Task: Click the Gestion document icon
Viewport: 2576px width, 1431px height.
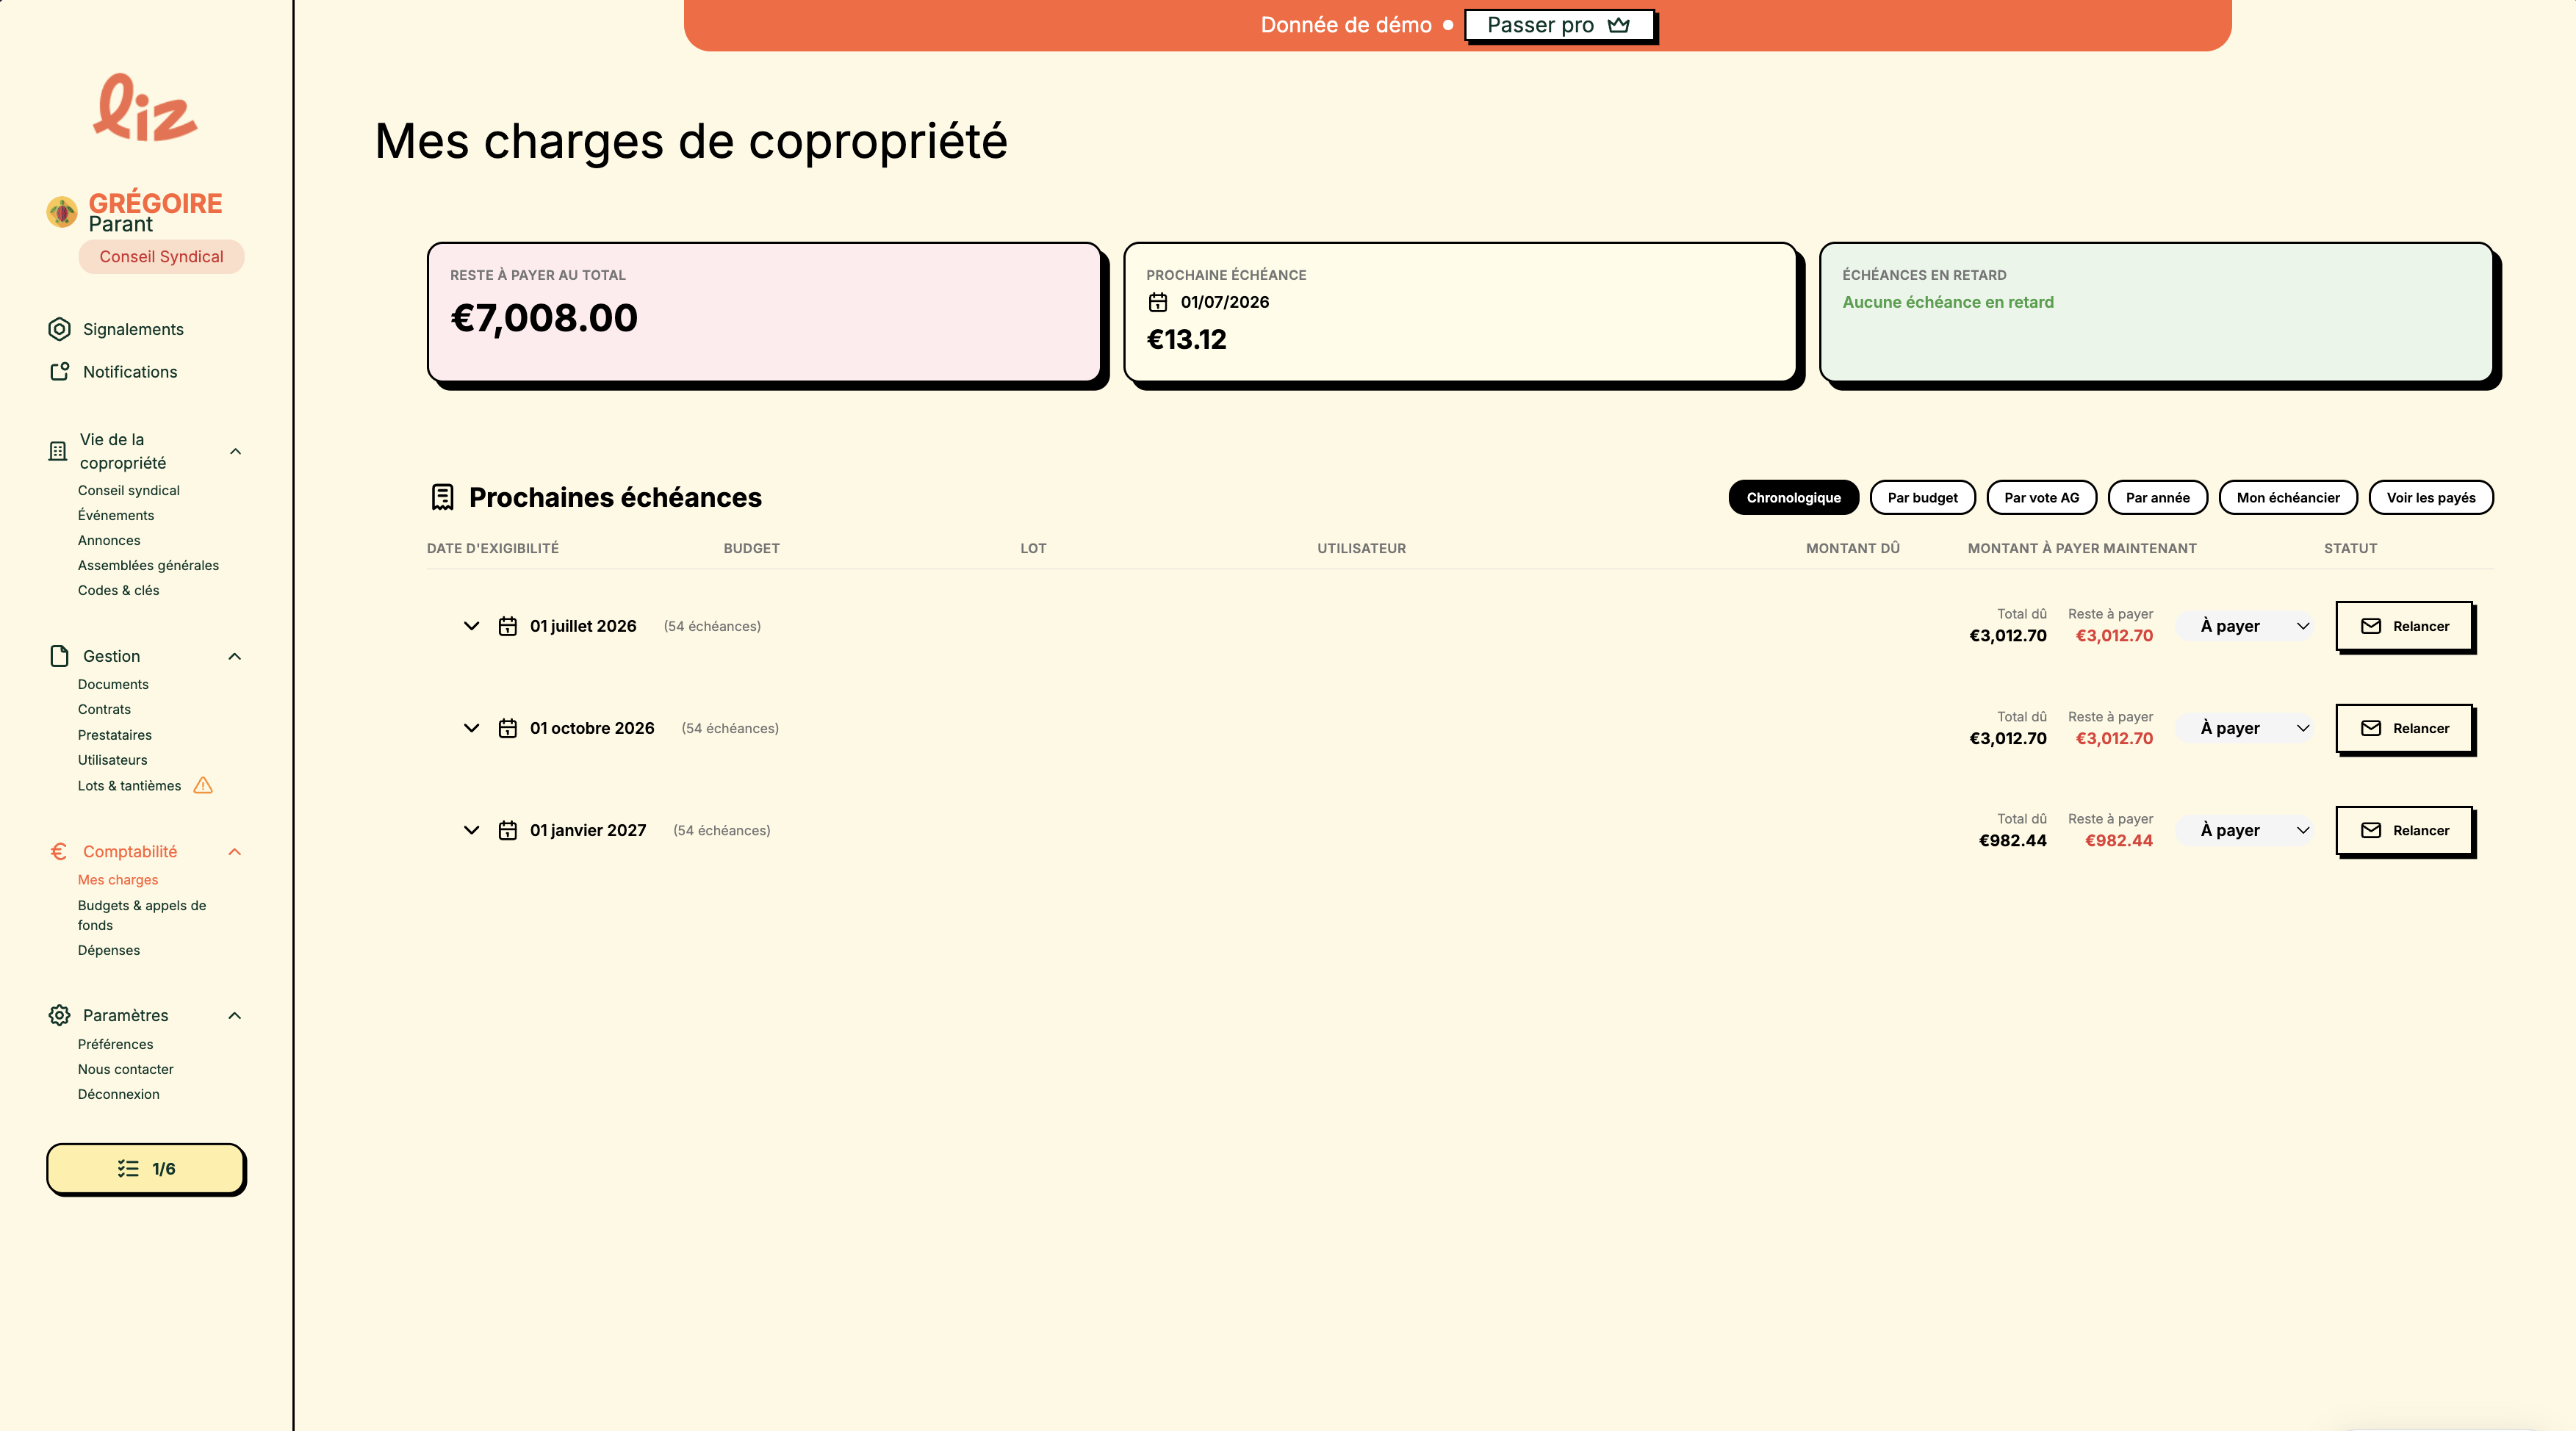Action: click(x=59, y=656)
